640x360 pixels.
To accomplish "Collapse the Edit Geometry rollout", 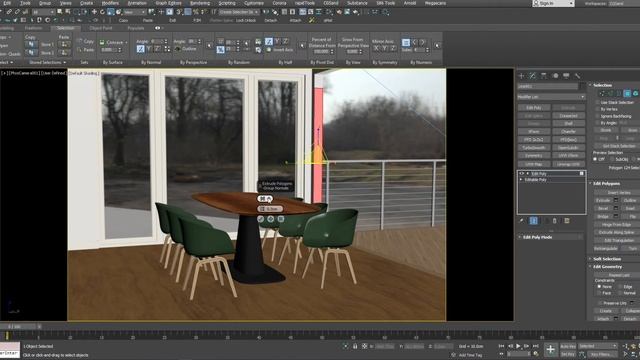I will tap(606, 267).
